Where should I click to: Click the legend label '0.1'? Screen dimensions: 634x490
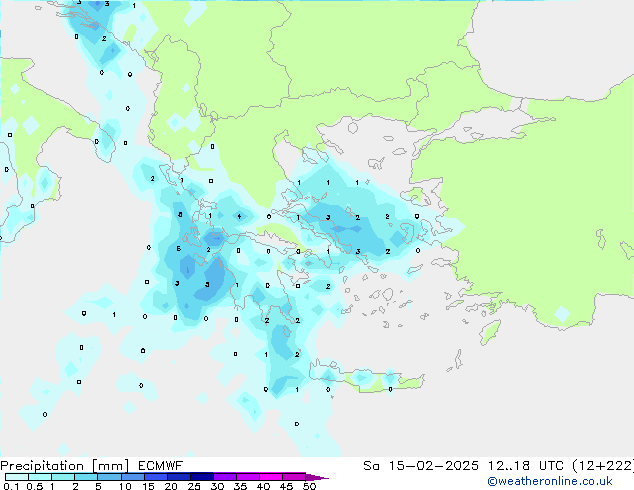pyautogui.click(x=11, y=486)
